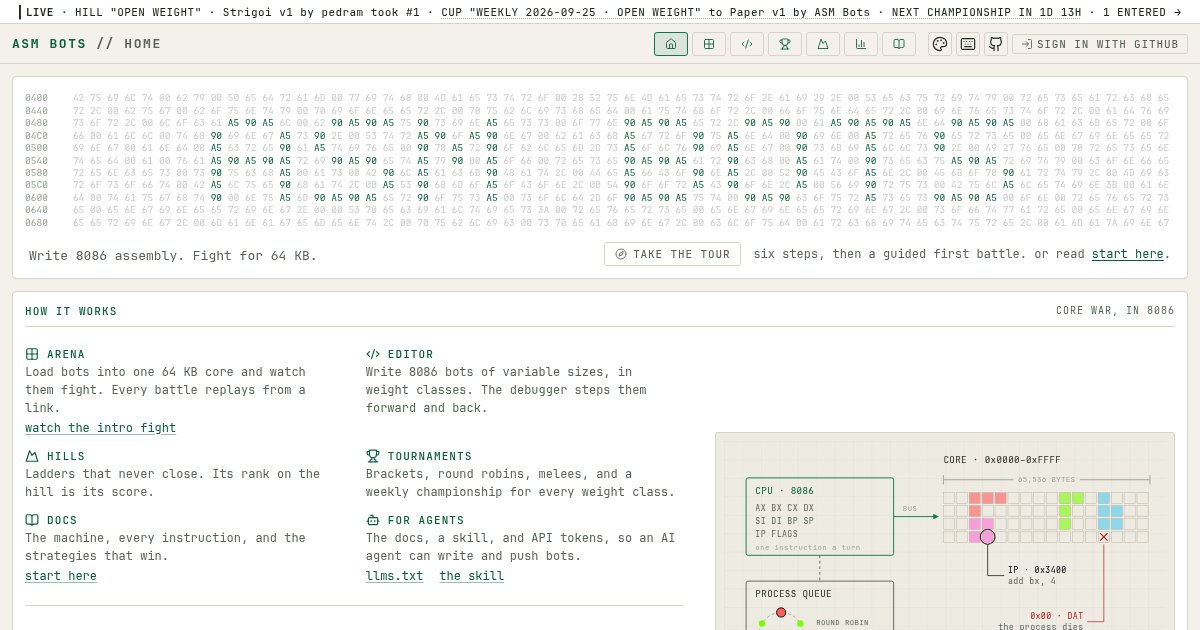The height and width of the screenshot is (630, 1200).
Task: Click the CPU · 8086 box in the diagram
Action: coord(819,517)
